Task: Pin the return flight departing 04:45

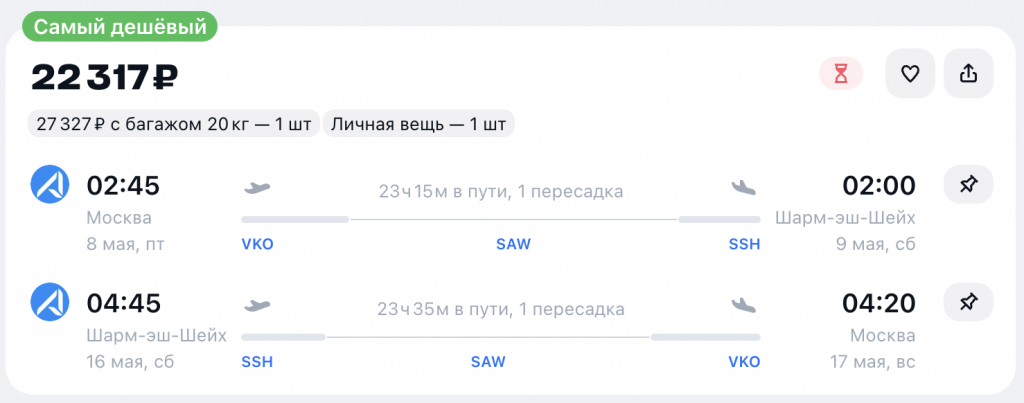Action: pos(968,302)
